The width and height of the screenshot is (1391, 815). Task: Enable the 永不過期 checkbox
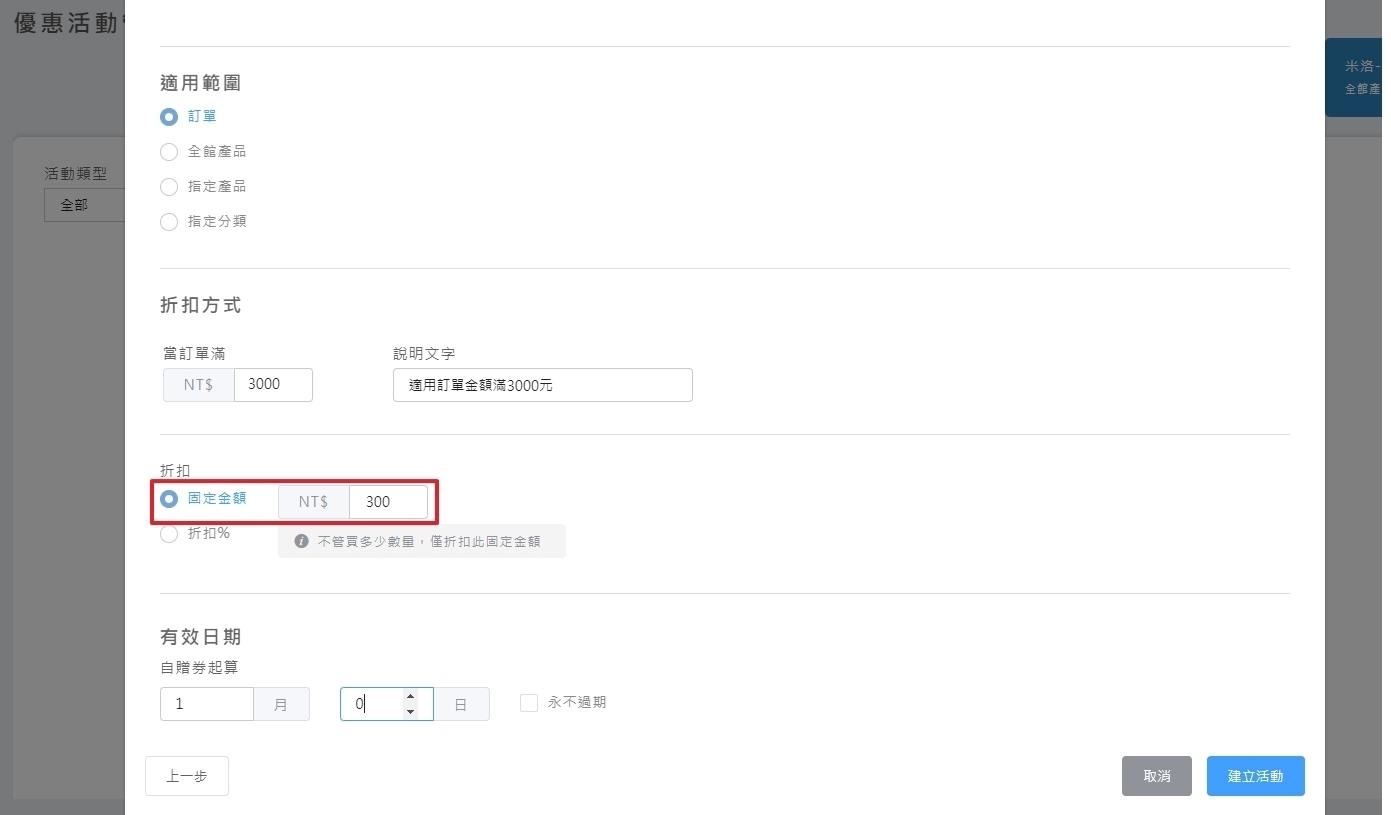(529, 703)
